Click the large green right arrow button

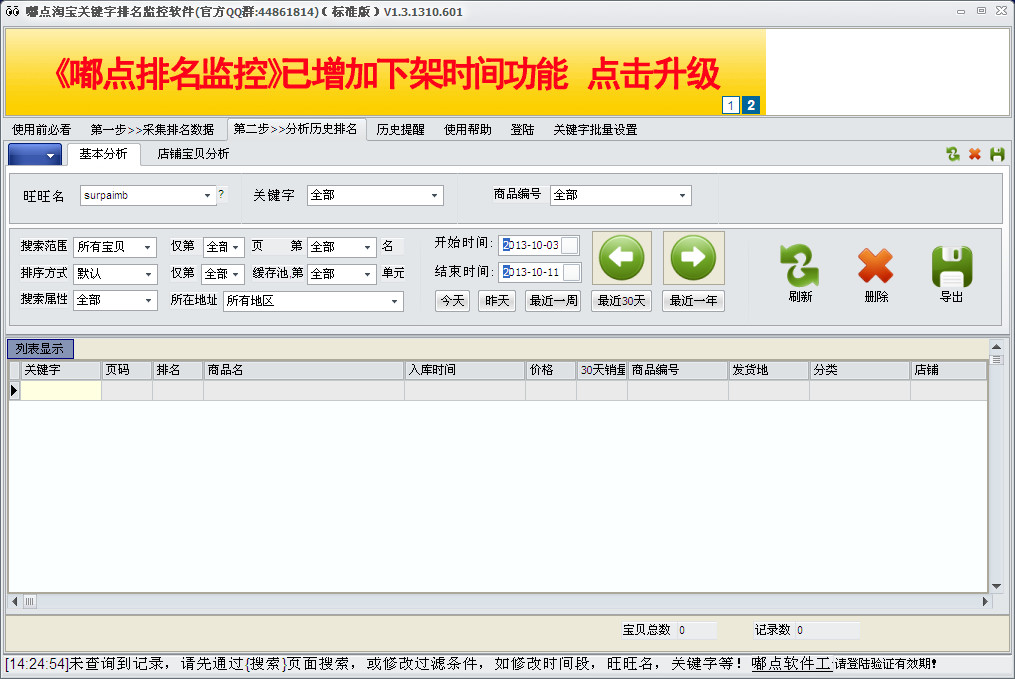click(693, 258)
